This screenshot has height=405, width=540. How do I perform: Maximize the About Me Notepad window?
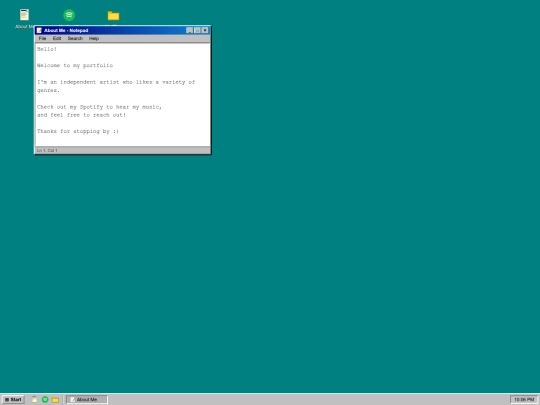[197, 30]
